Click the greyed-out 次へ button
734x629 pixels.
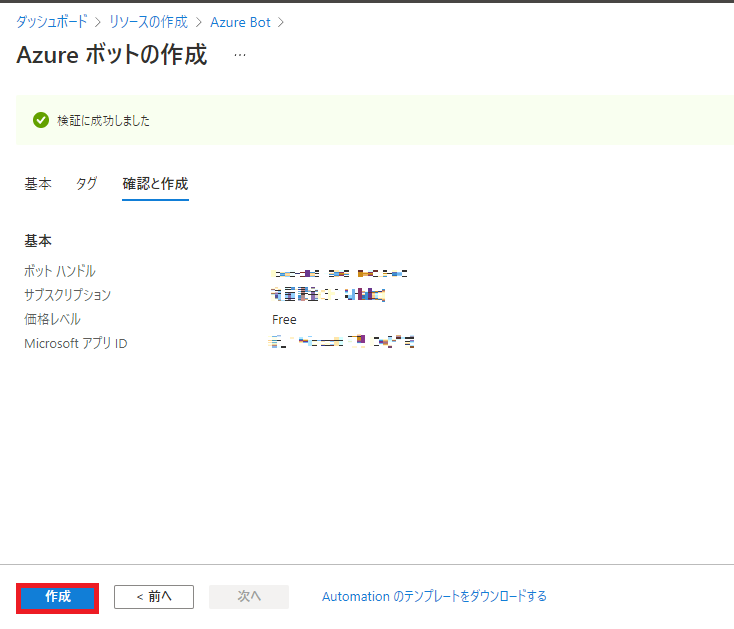tap(249, 597)
